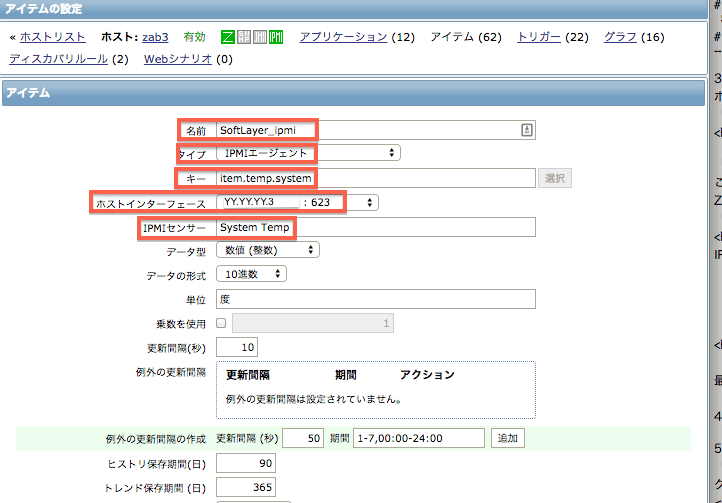
Task: Open the データ型 dropdown
Action: 268,250
